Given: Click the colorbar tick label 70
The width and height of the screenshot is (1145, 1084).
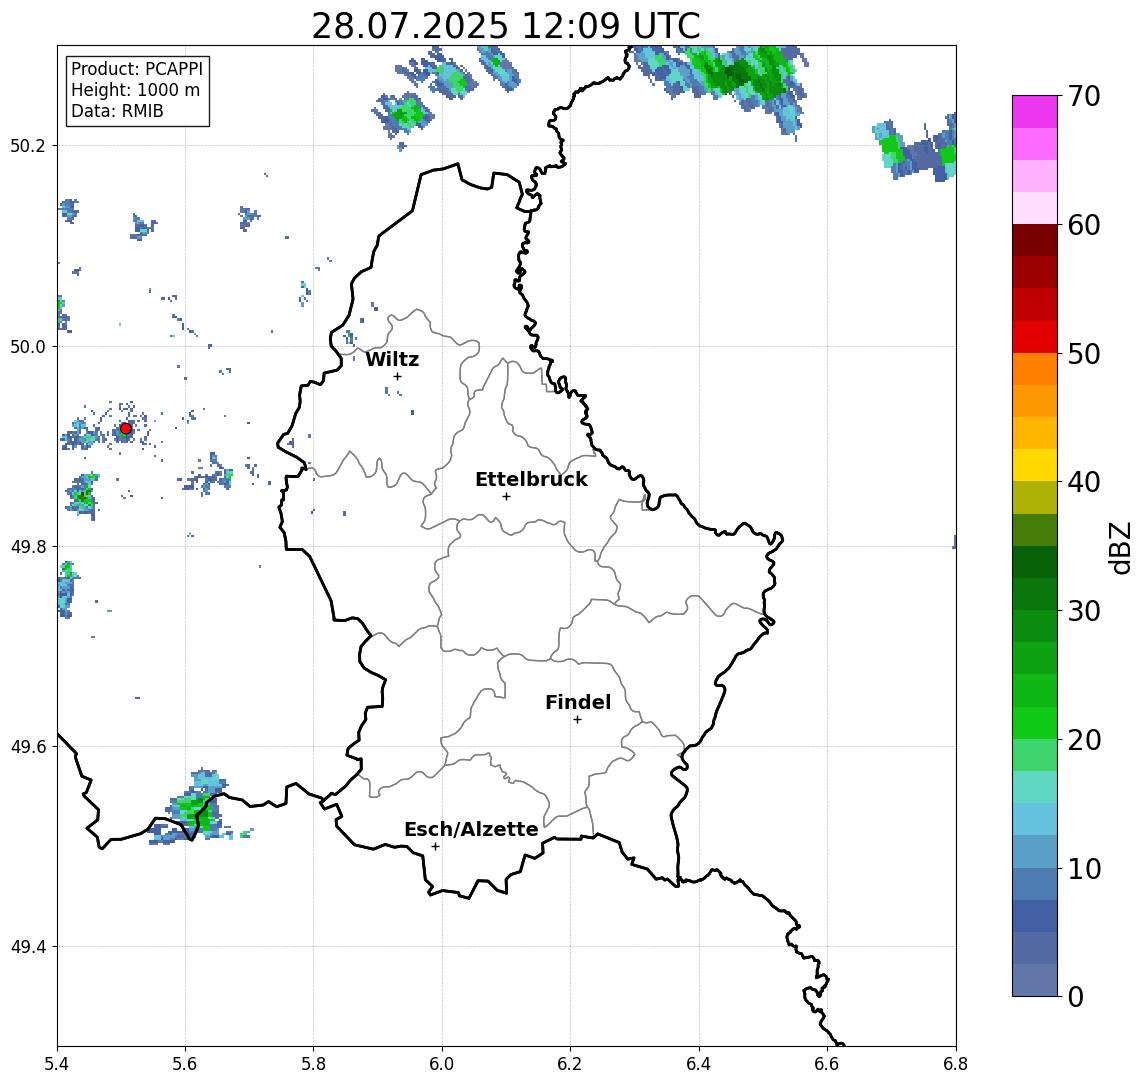Looking at the screenshot, I should [x=1084, y=96].
